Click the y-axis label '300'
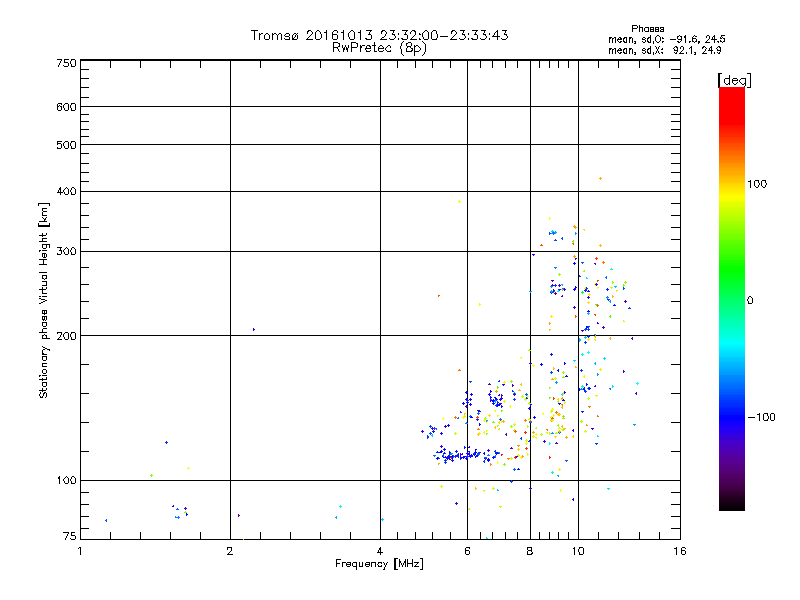 click(66, 251)
